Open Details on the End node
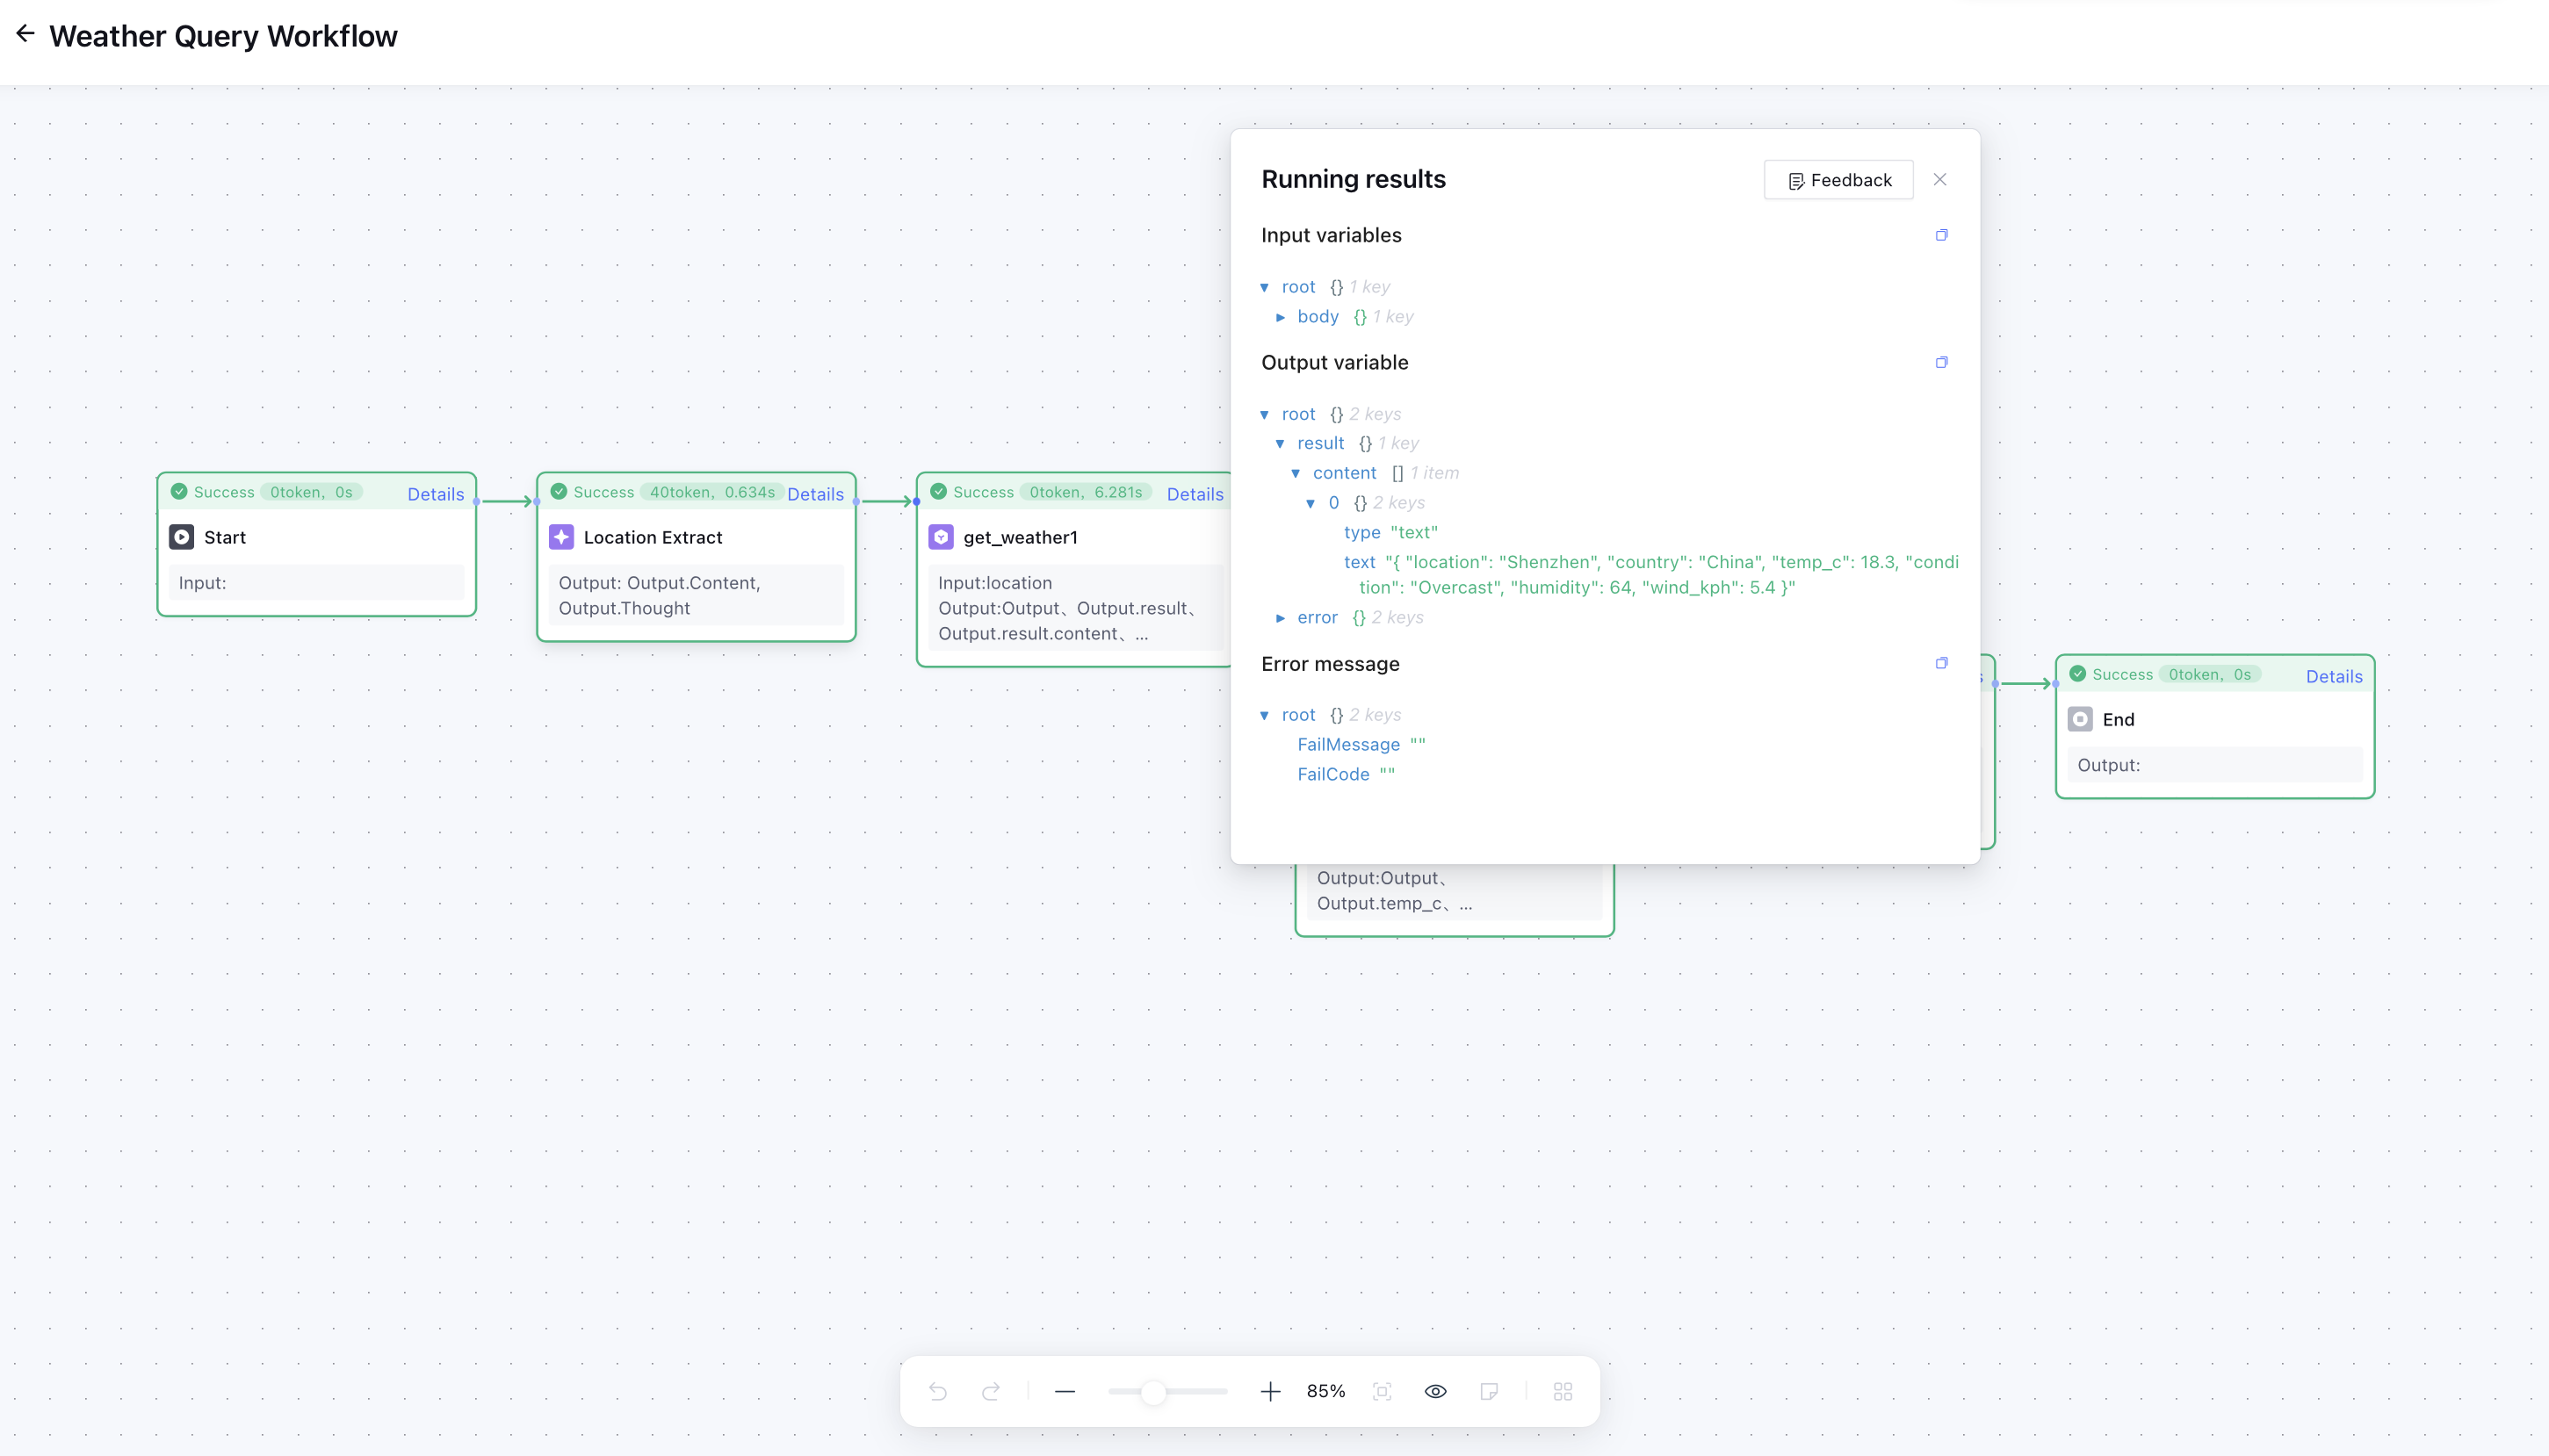Screen dimensions: 2549x1456 2333,676
